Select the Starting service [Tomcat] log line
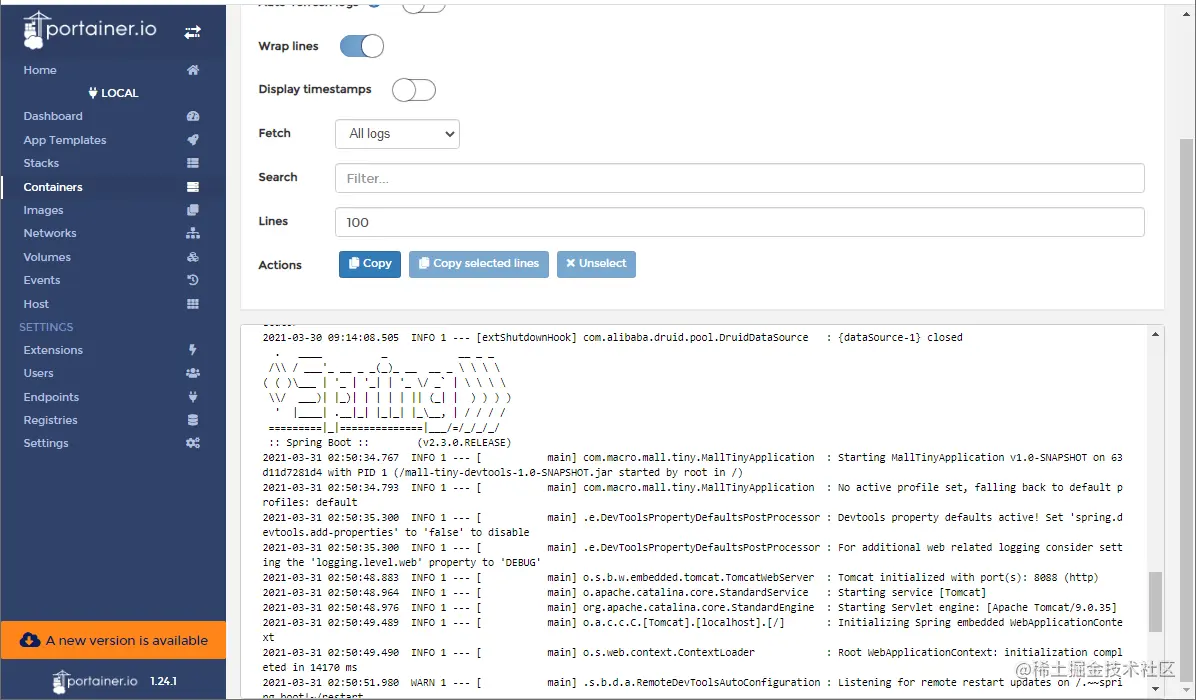The image size is (1196, 700). click(624, 592)
